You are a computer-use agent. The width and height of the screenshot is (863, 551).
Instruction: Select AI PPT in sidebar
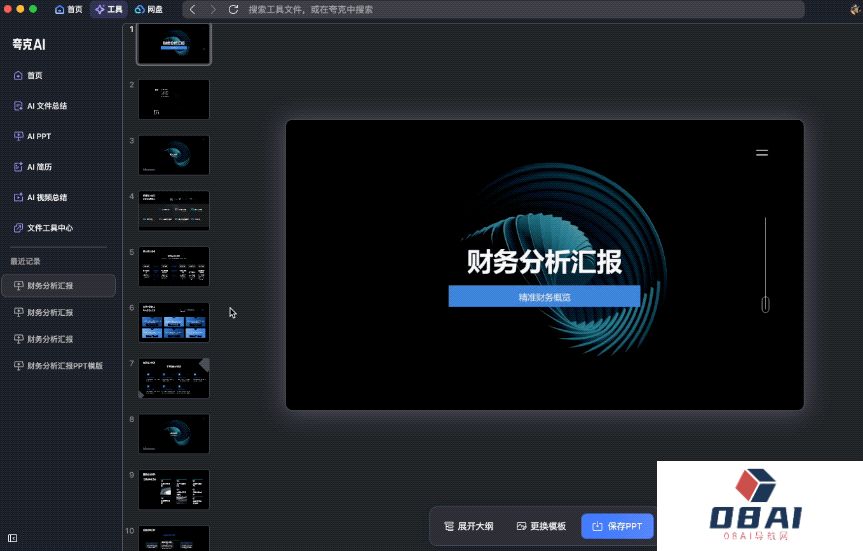39,136
